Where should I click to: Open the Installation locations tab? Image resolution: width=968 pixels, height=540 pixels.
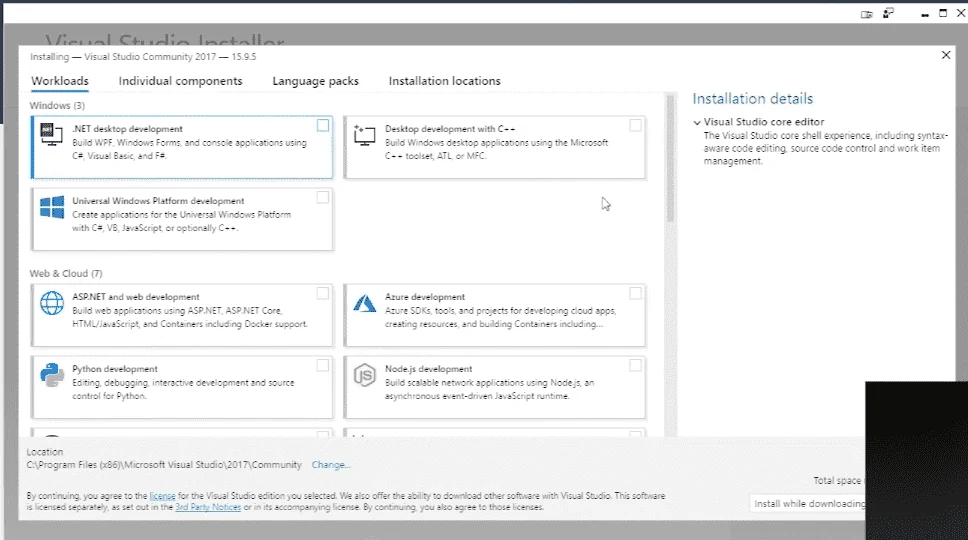444,81
